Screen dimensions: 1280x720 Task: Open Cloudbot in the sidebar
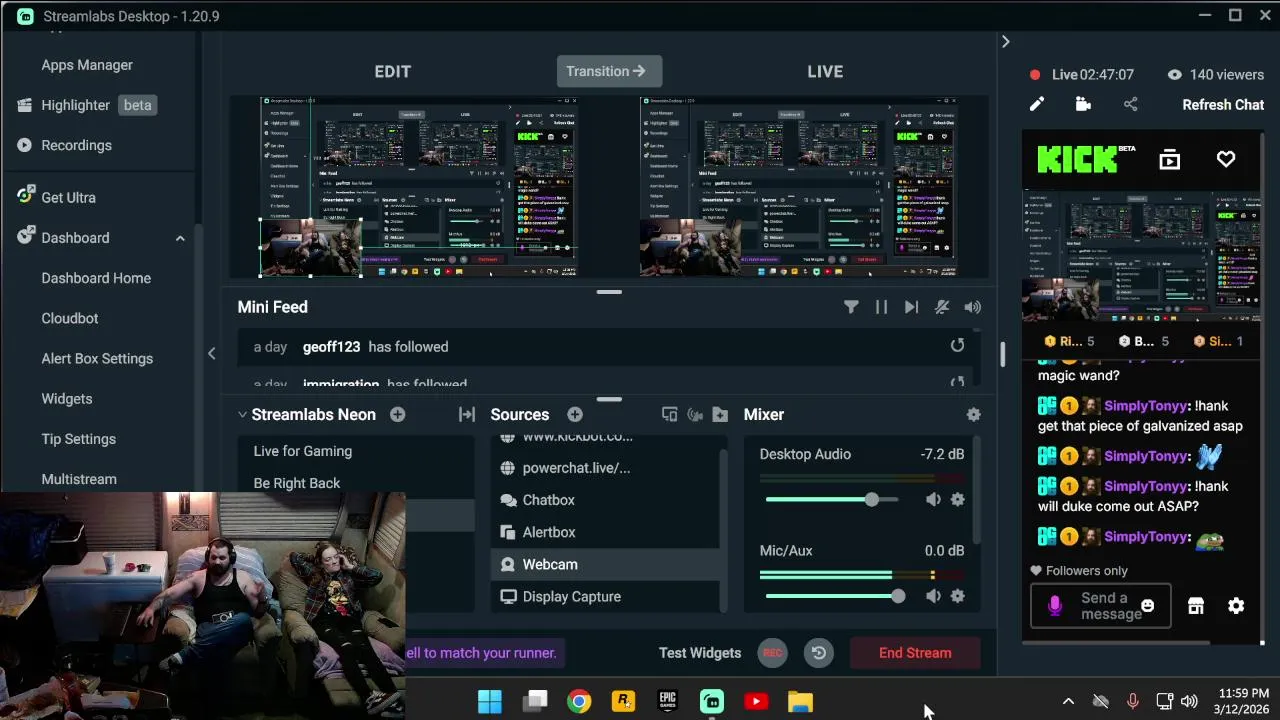point(70,318)
